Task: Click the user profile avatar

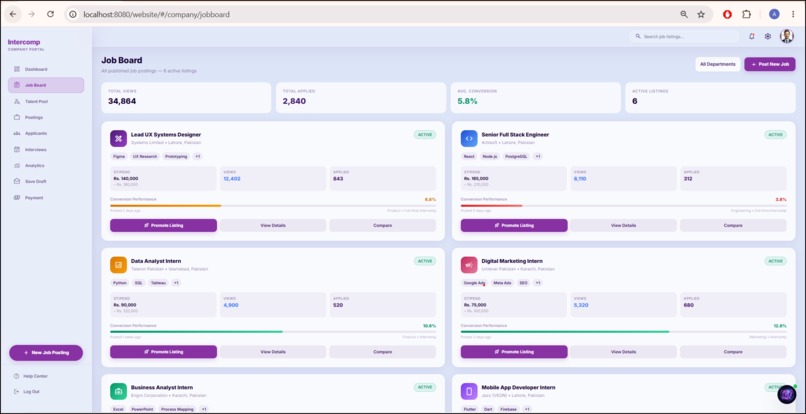Action: point(786,36)
